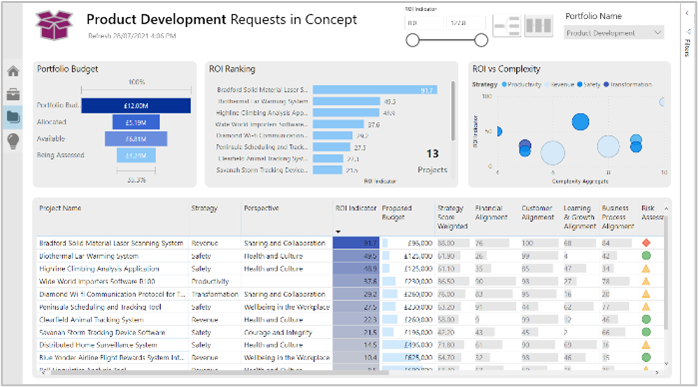Screen dimensions: 698x387
Task: Click the ROI Indicator maximum value box
Action: [x=466, y=23]
